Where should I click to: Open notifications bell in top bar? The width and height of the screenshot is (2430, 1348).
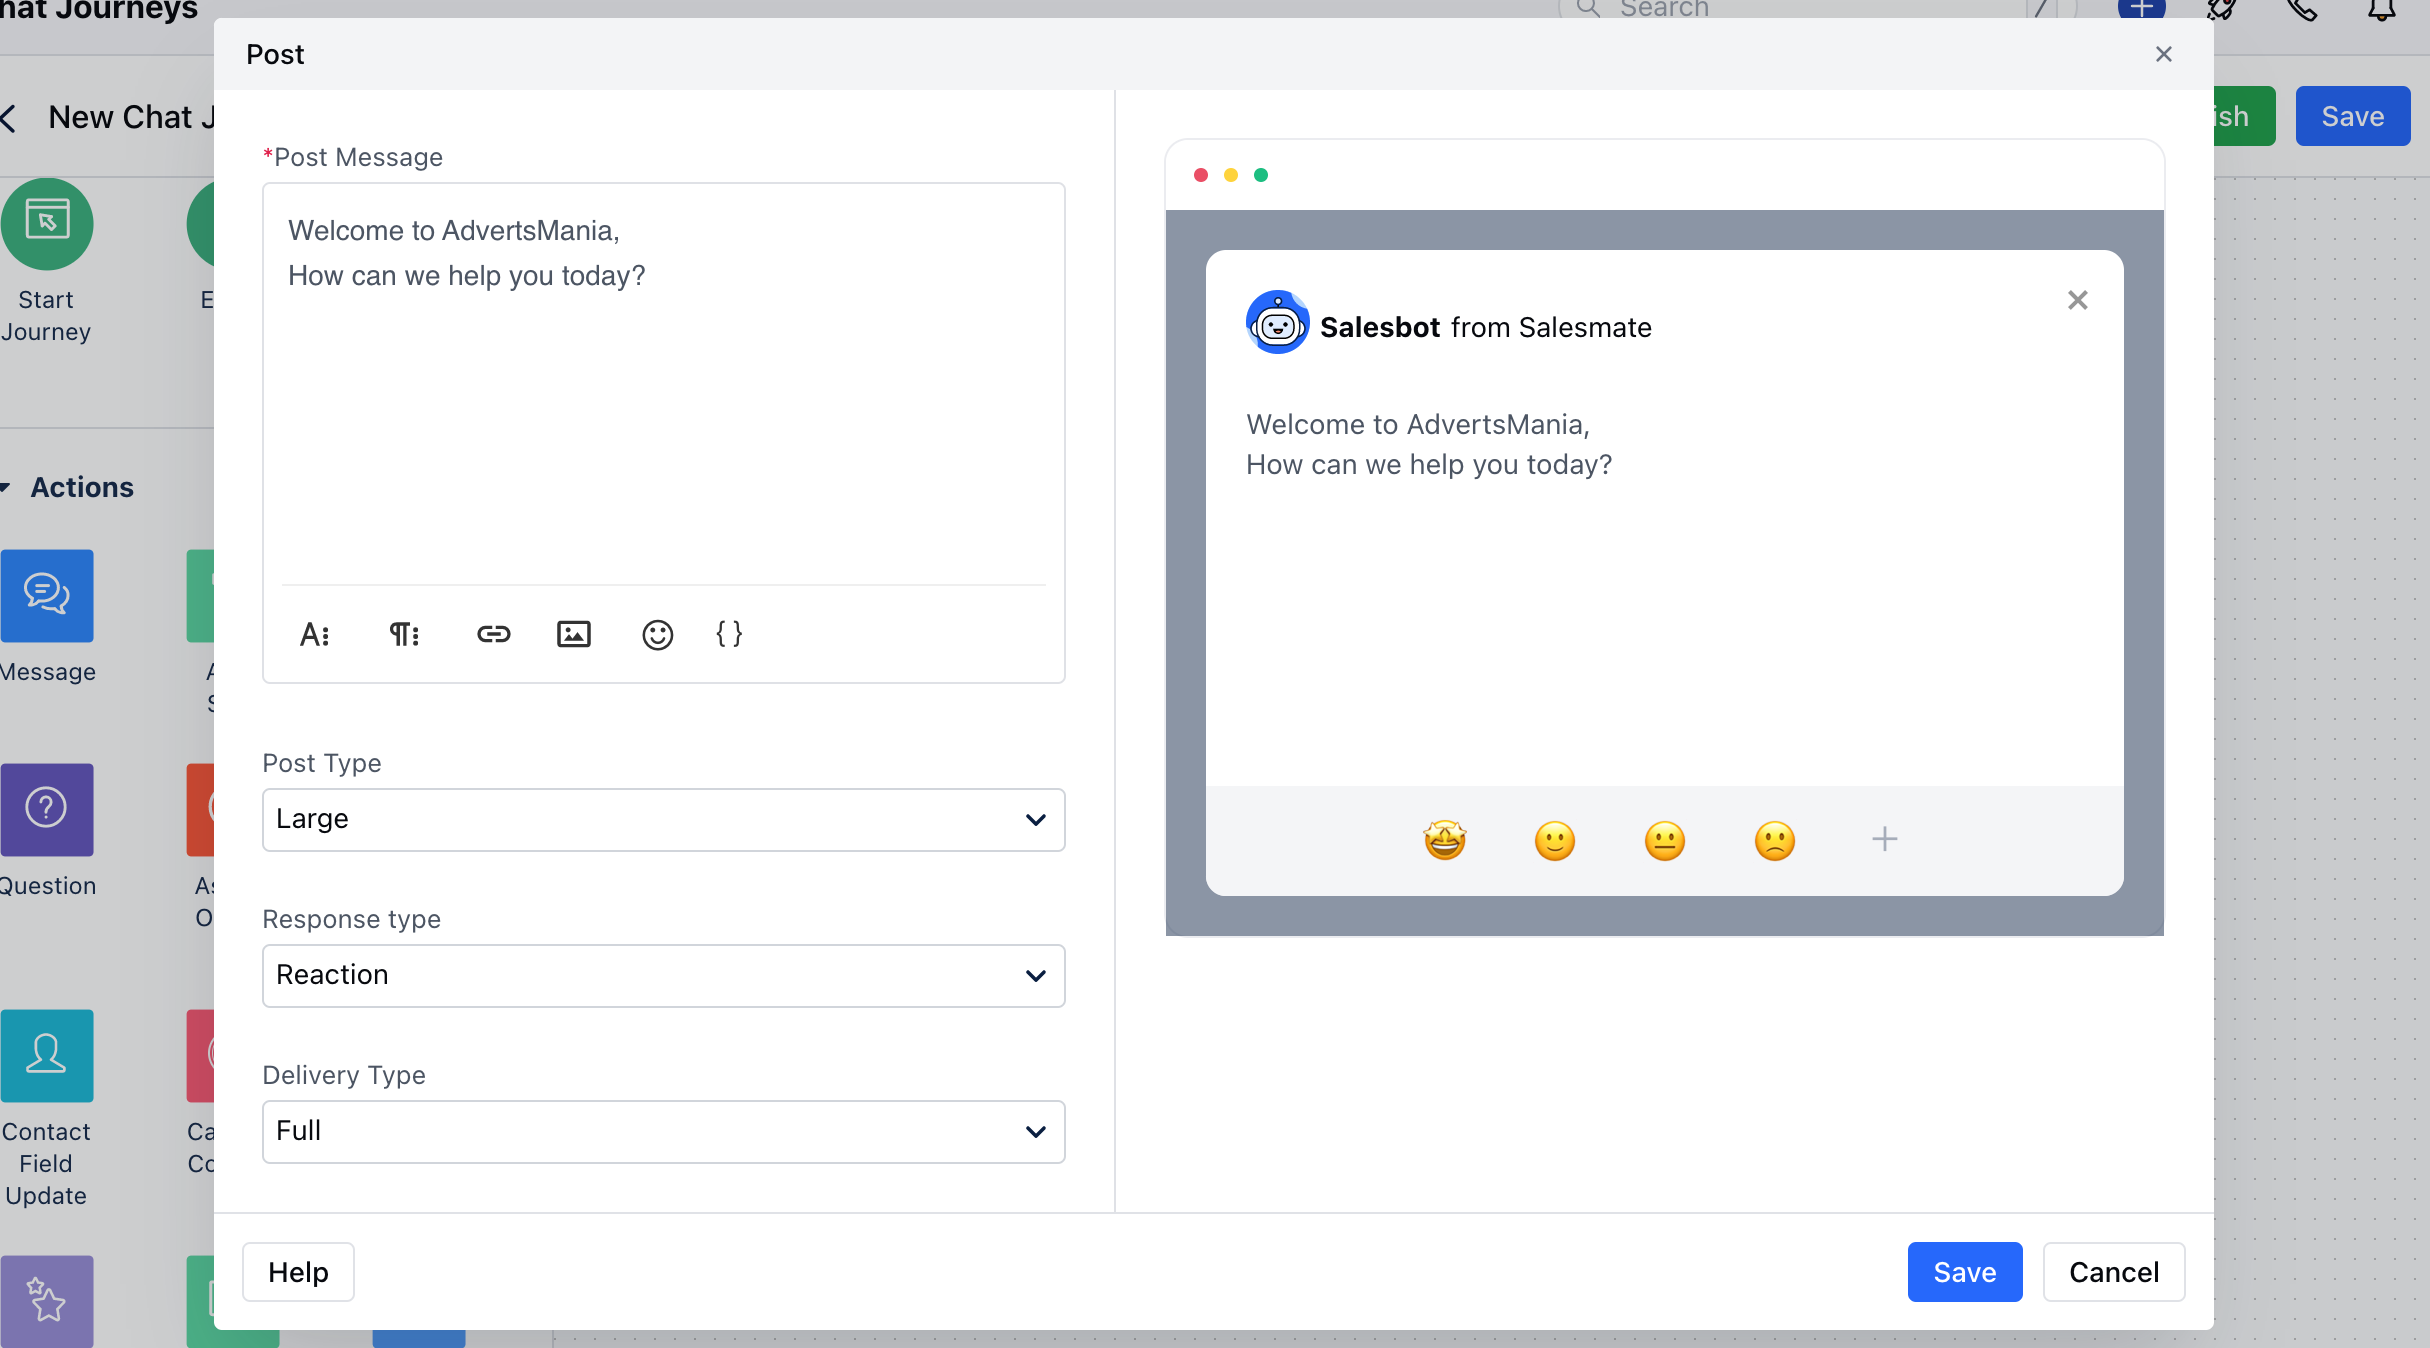[x=2381, y=9]
